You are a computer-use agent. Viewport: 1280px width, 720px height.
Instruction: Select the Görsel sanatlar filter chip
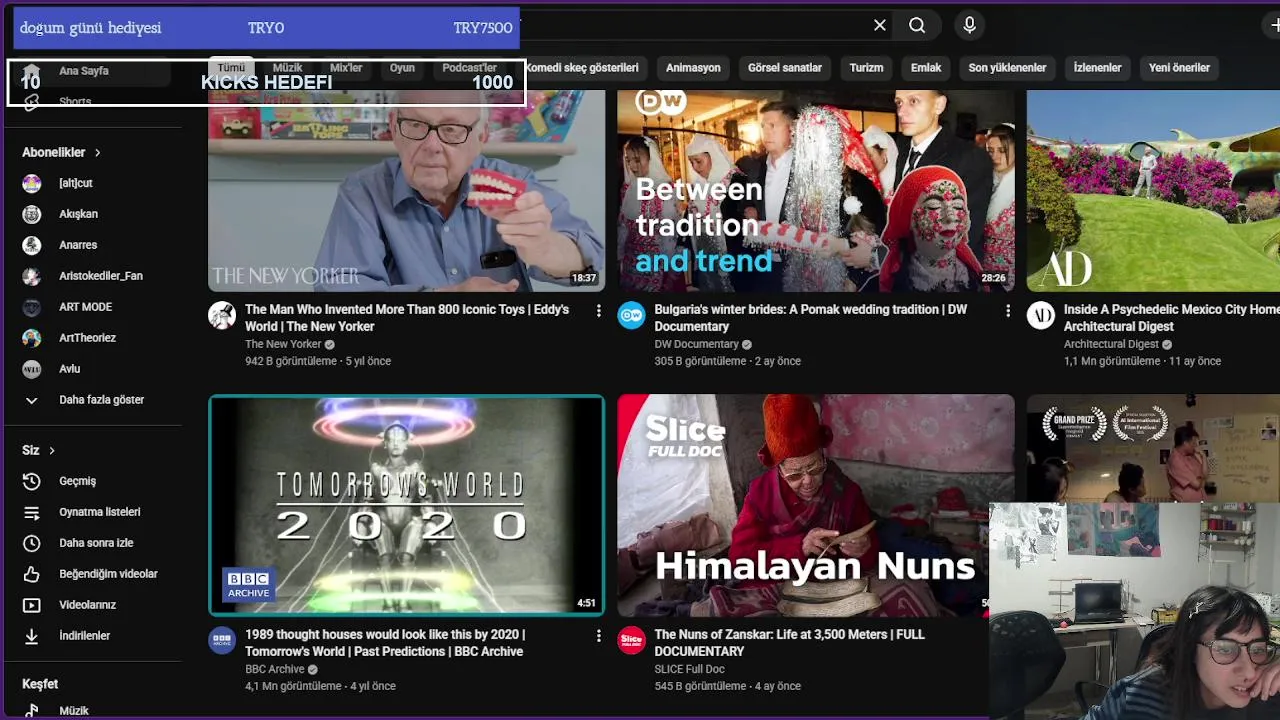tap(785, 68)
